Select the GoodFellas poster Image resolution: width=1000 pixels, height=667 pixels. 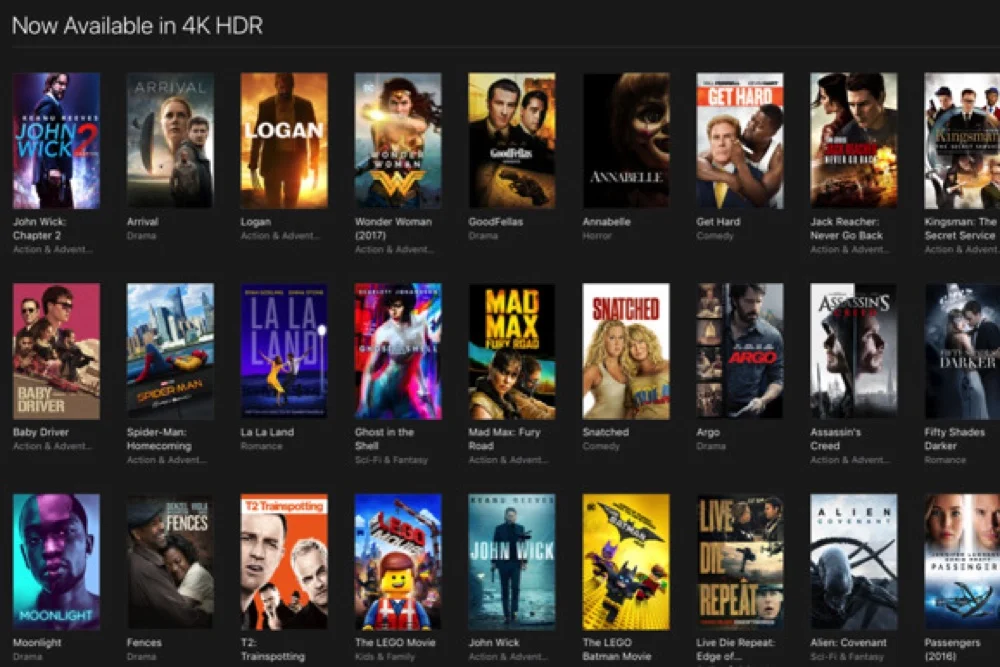coord(511,141)
